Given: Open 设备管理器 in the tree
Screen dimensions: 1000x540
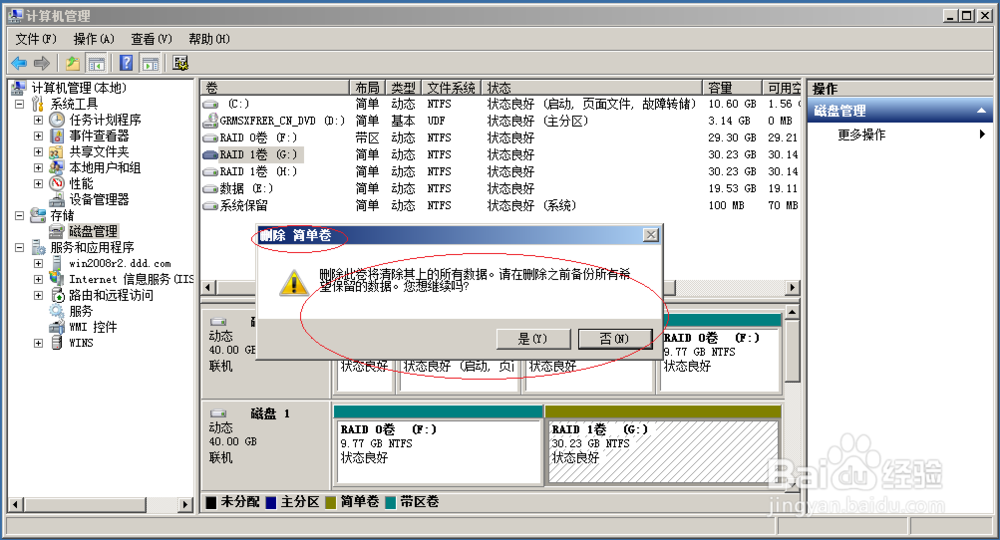Looking at the screenshot, I should click(99, 199).
